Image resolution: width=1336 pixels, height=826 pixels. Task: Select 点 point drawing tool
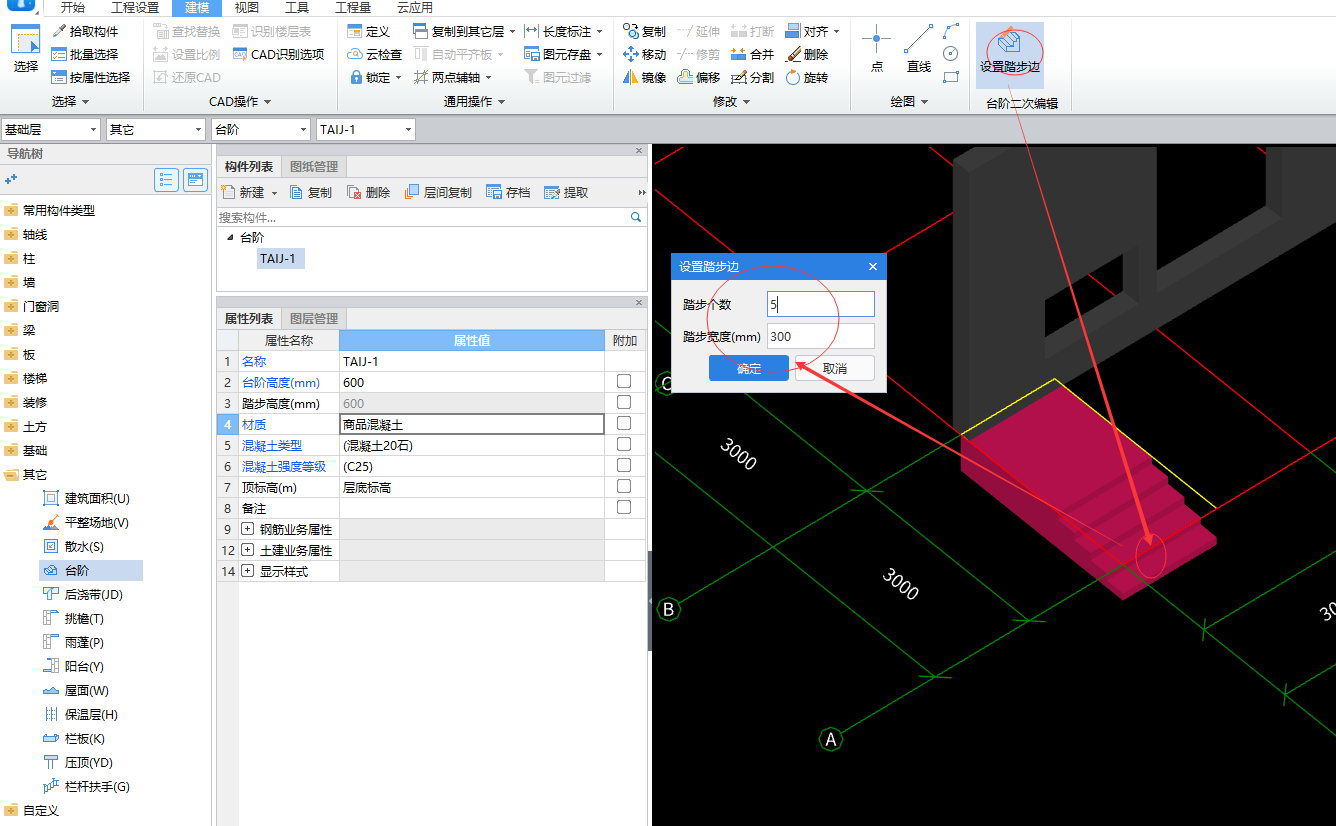point(877,50)
